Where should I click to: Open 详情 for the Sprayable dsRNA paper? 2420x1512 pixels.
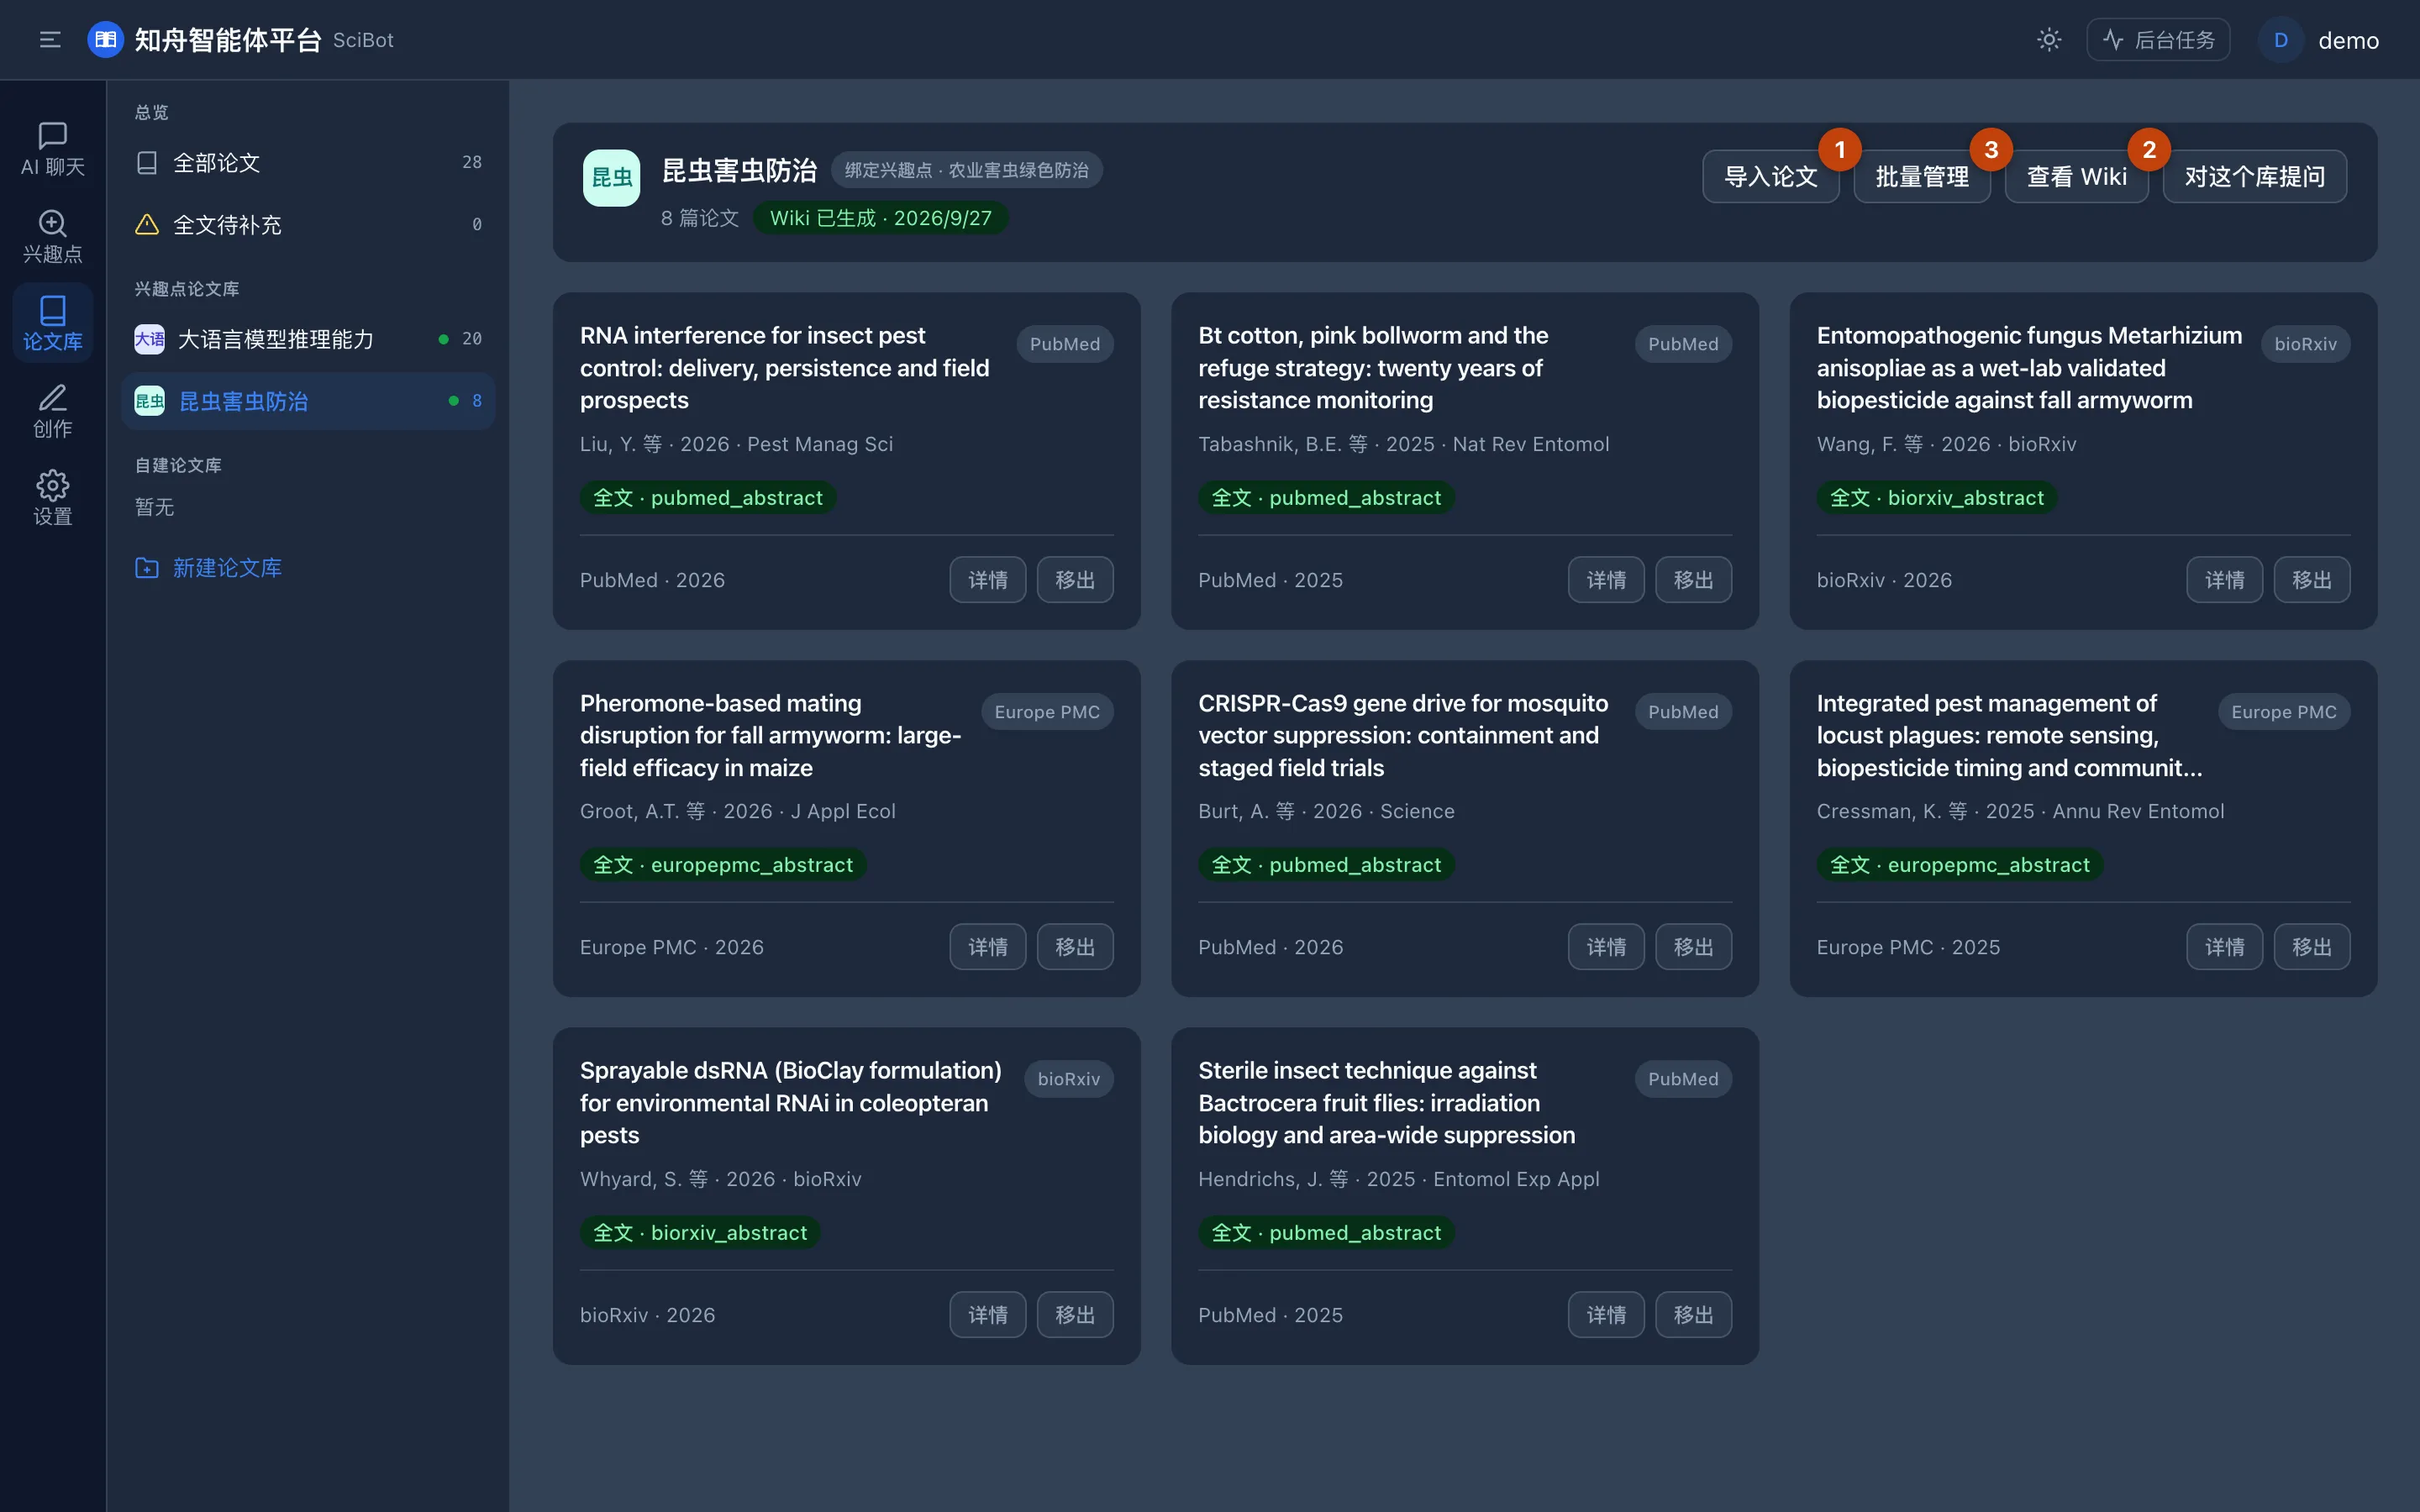pos(987,1315)
